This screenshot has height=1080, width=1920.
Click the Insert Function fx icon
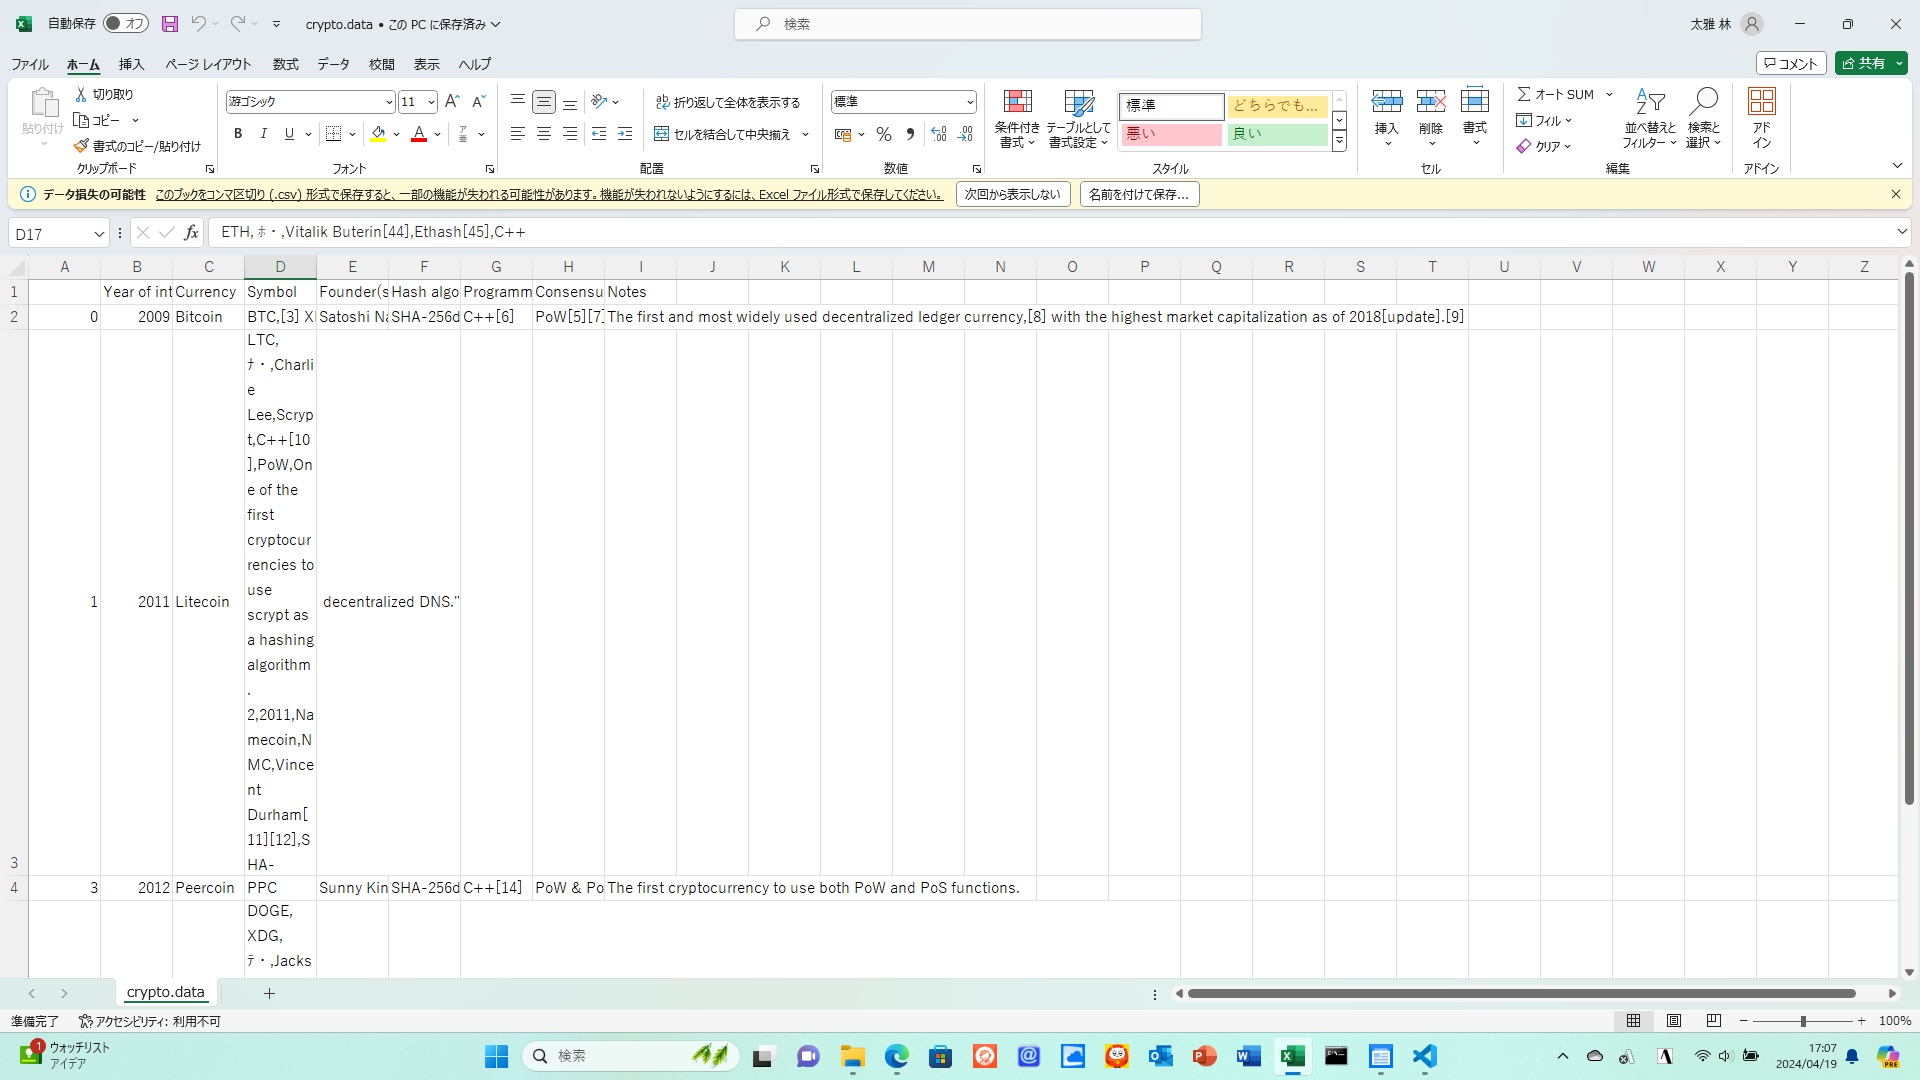tap(191, 233)
